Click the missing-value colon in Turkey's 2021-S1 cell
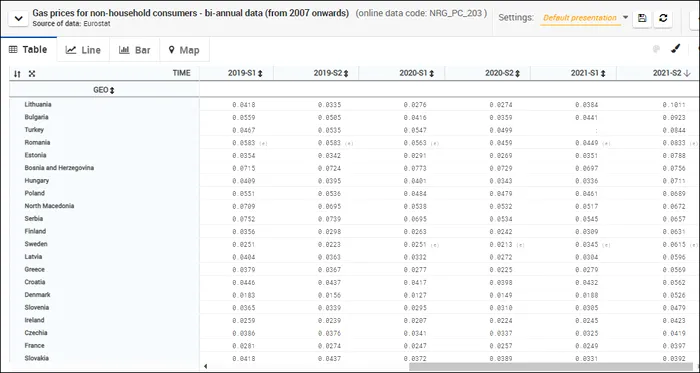Image resolution: width=700 pixels, height=373 pixels. click(596, 131)
